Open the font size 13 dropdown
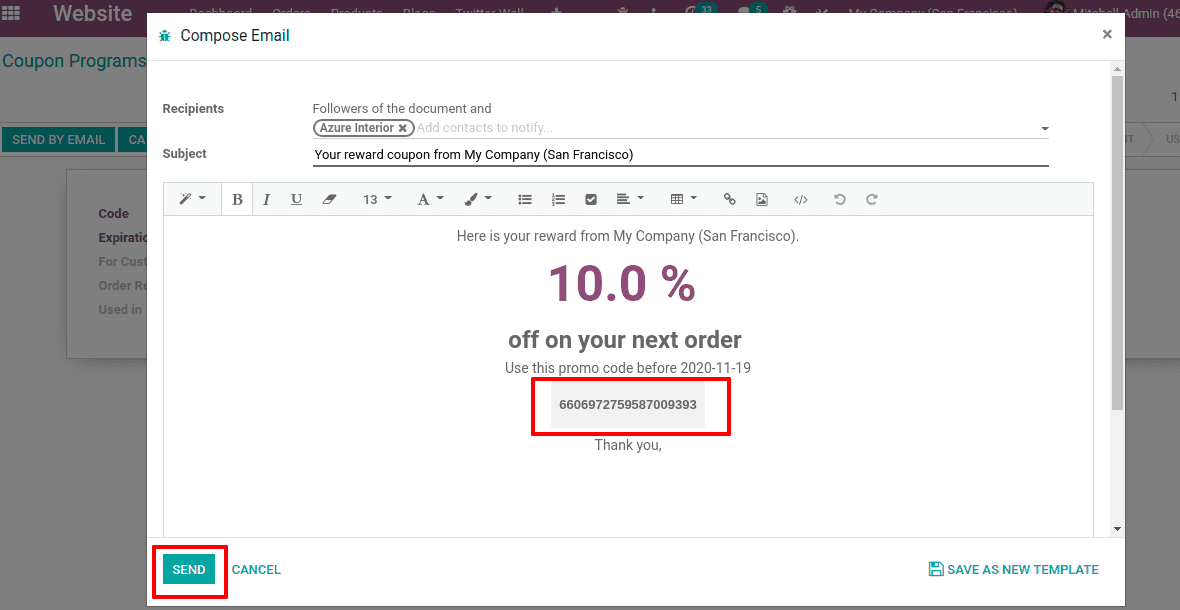This screenshot has width=1180, height=610. (x=377, y=199)
